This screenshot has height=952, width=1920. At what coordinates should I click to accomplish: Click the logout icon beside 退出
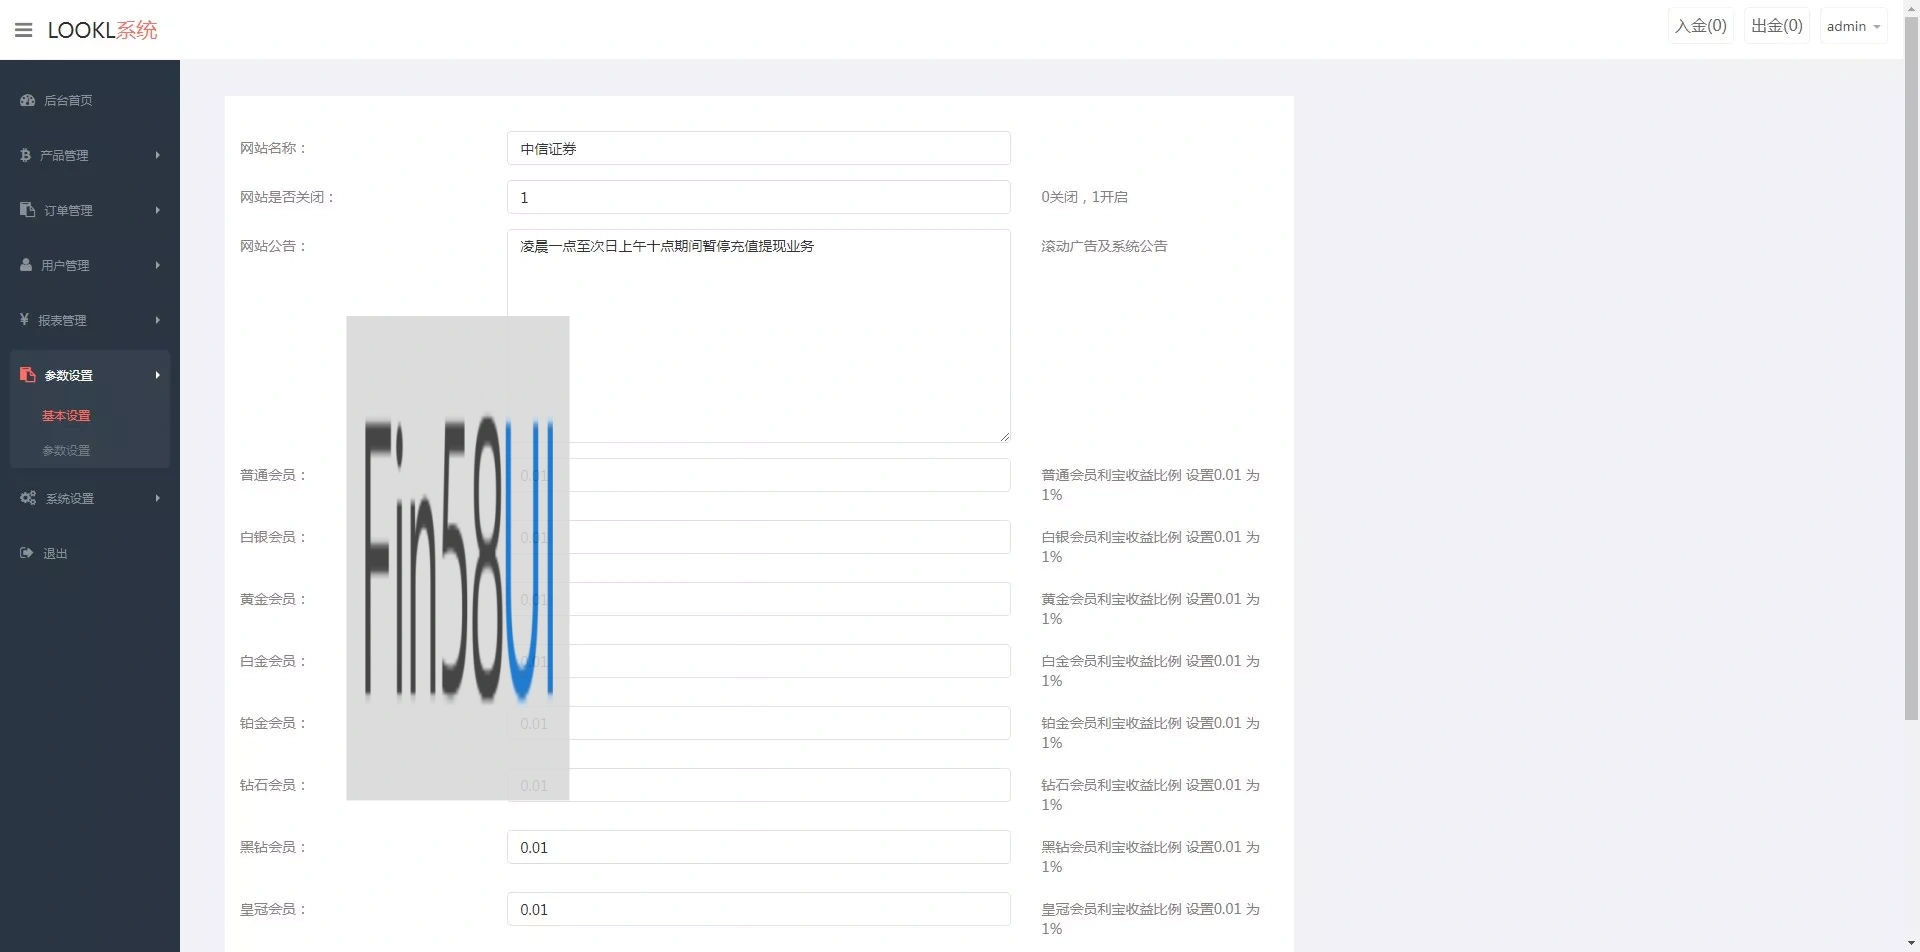[27, 553]
